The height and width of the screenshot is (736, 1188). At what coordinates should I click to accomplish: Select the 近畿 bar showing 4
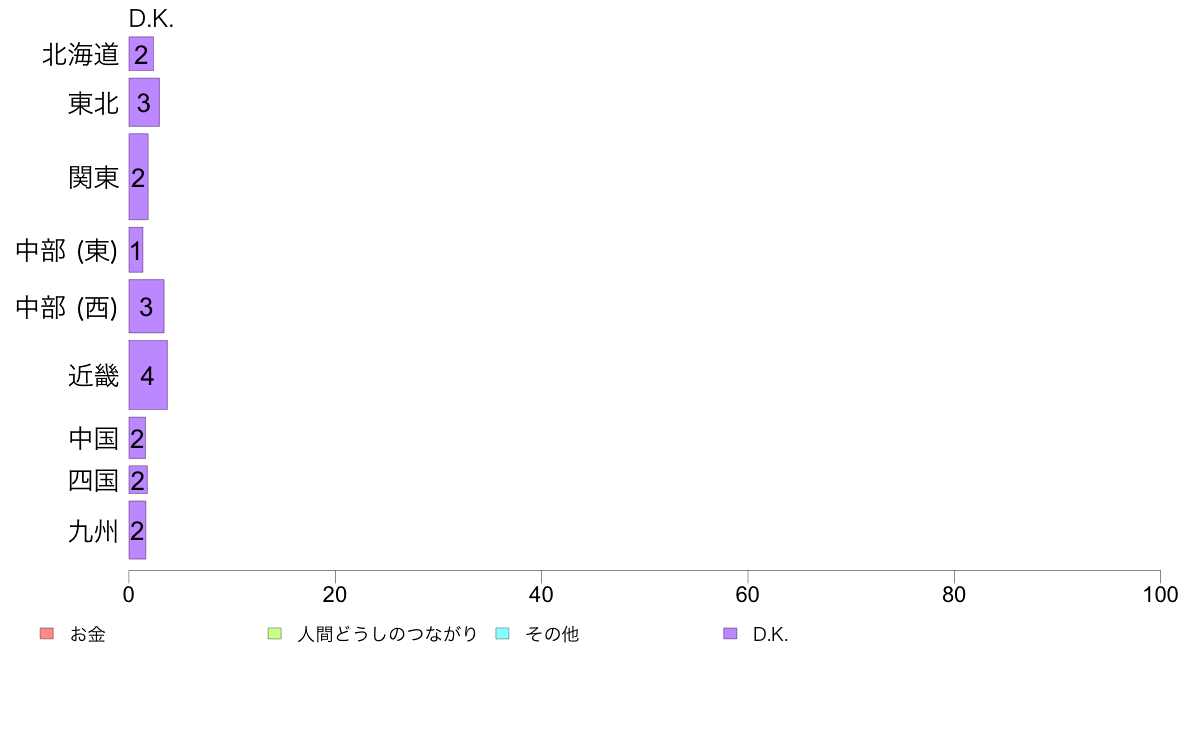coord(148,375)
